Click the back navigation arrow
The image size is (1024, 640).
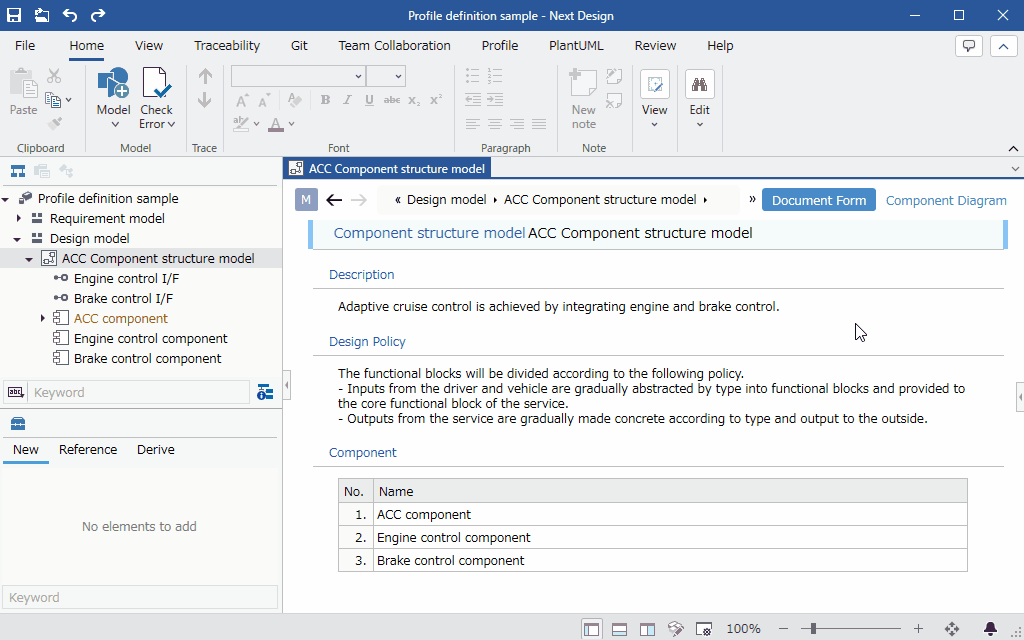pos(334,200)
